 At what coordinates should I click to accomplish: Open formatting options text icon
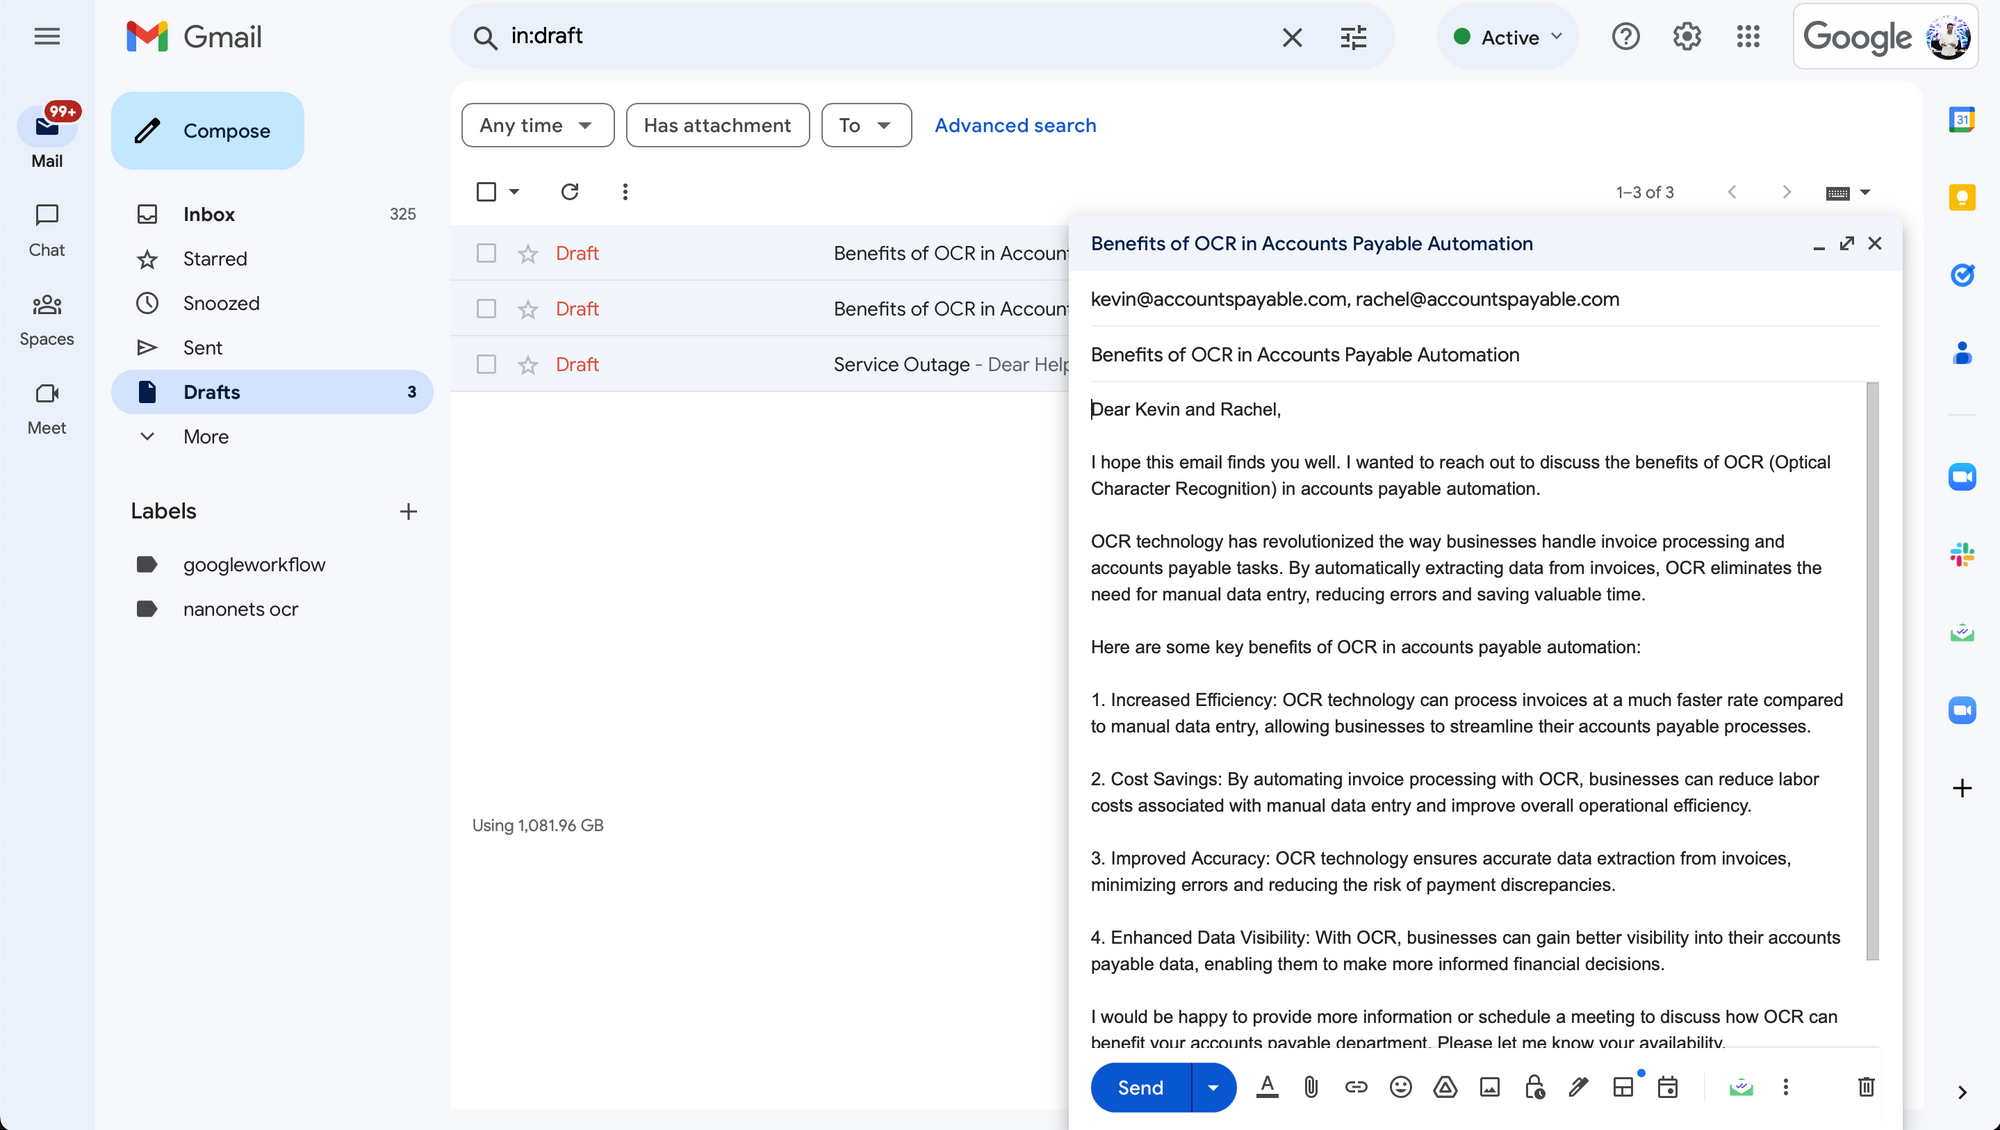(1267, 1087)
